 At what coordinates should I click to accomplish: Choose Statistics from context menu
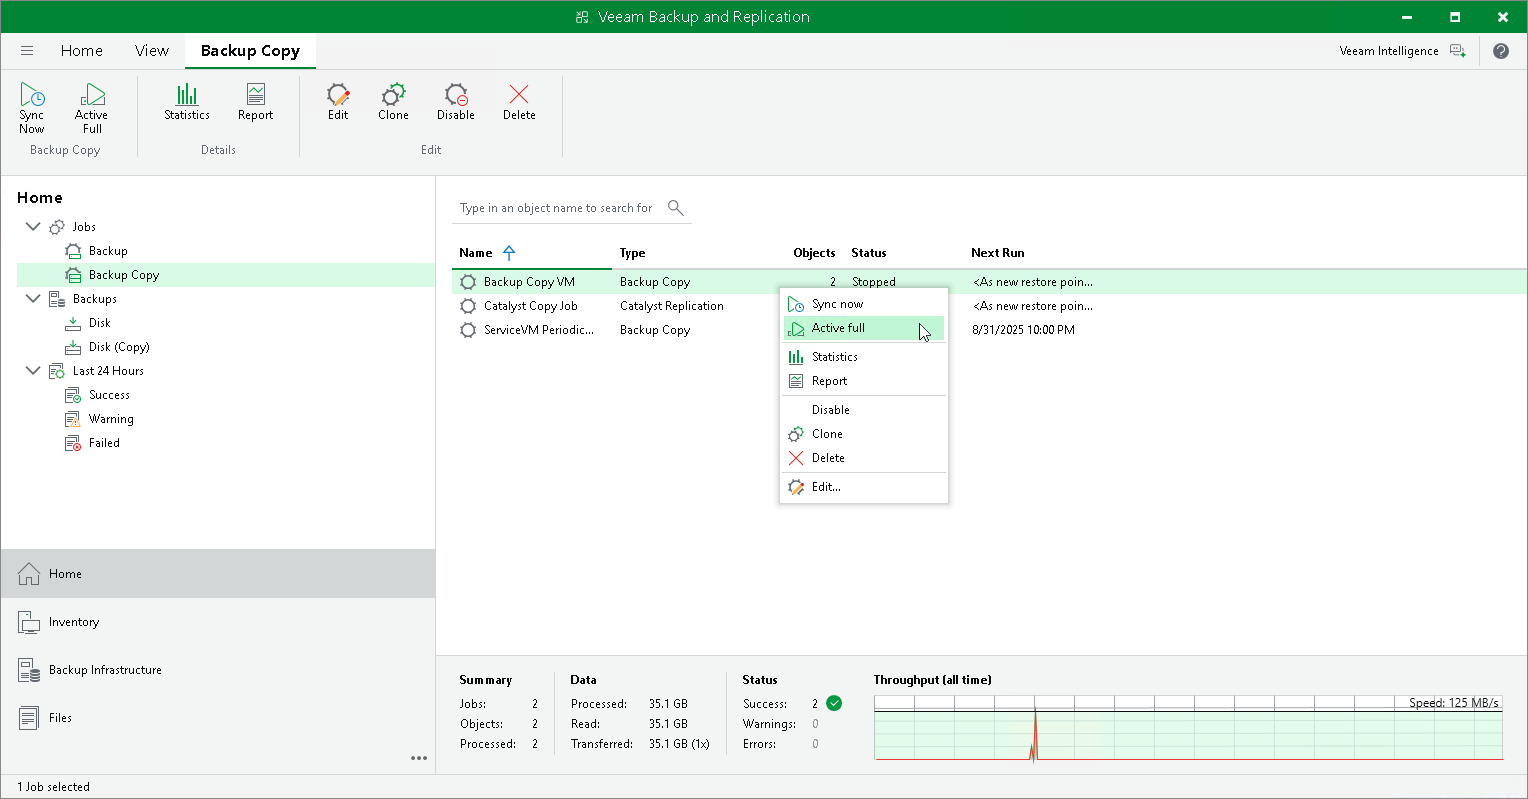tap(864, 357)
